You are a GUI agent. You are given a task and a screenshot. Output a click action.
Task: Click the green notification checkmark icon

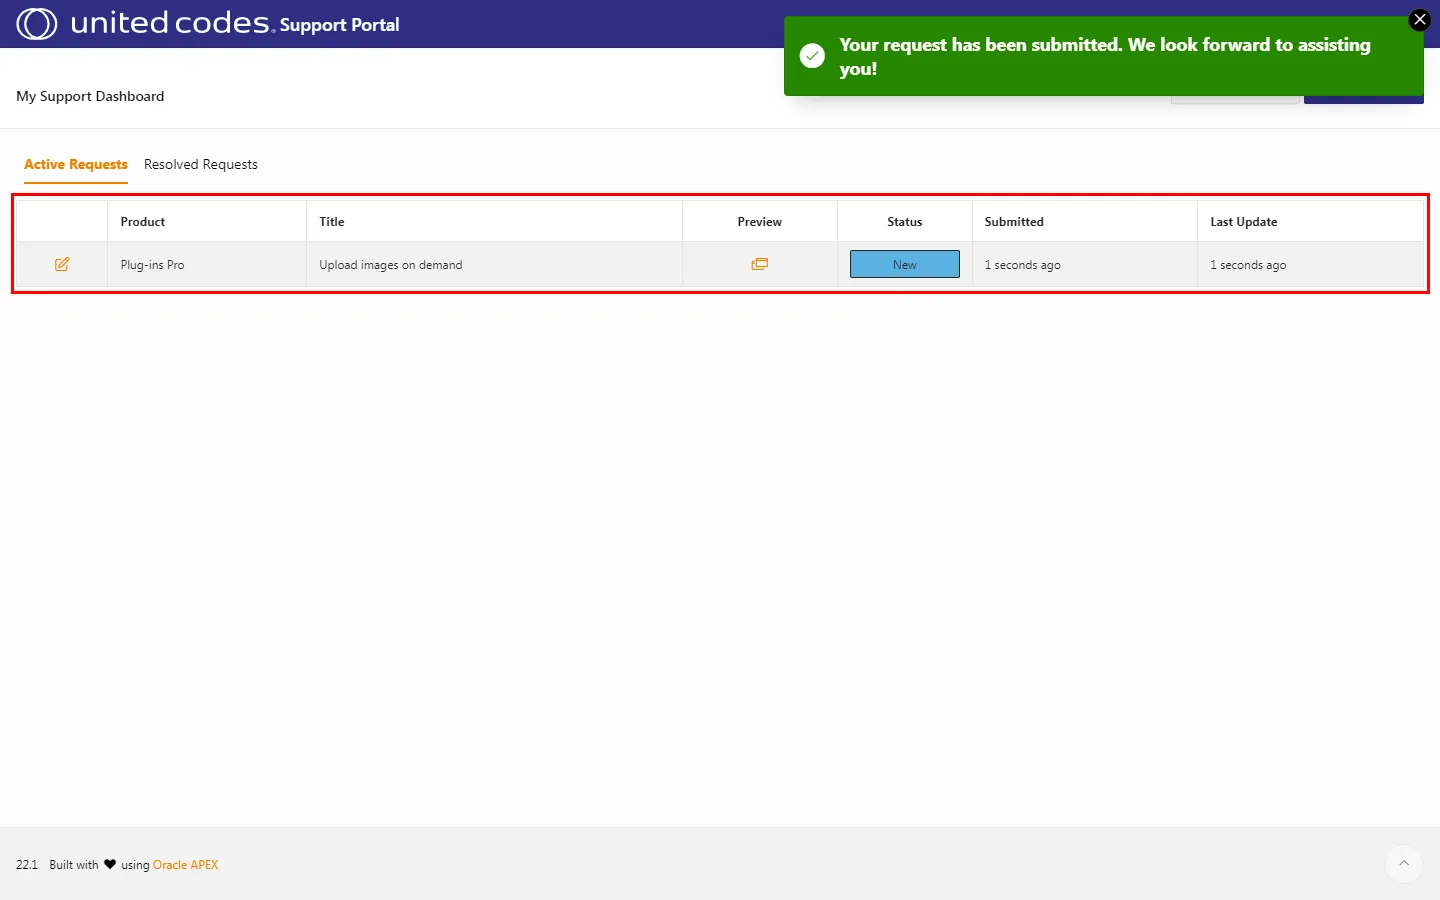click(813, 56)
